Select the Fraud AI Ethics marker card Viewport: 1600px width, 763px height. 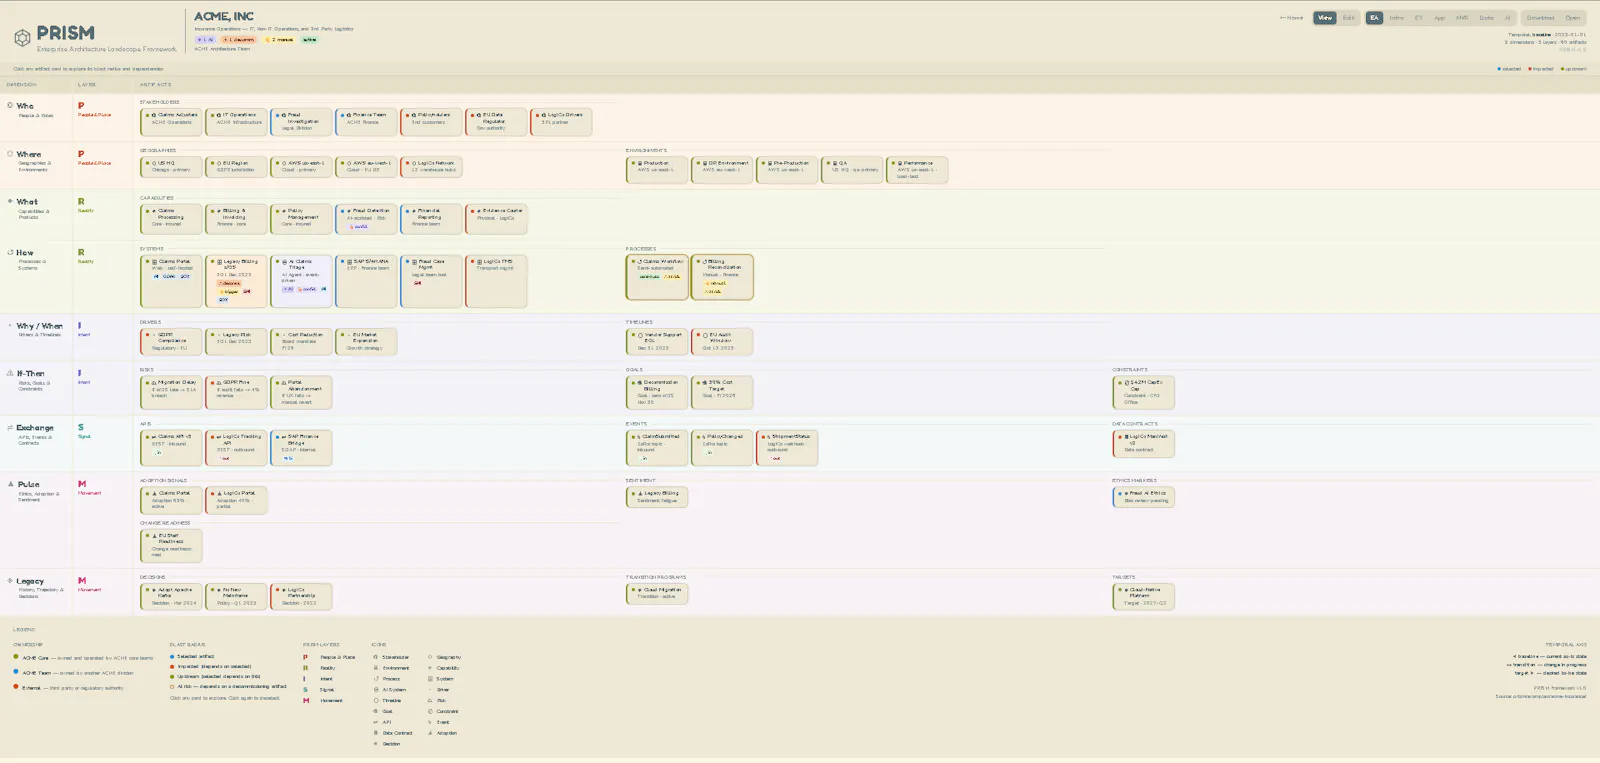tap(1143, 496)
